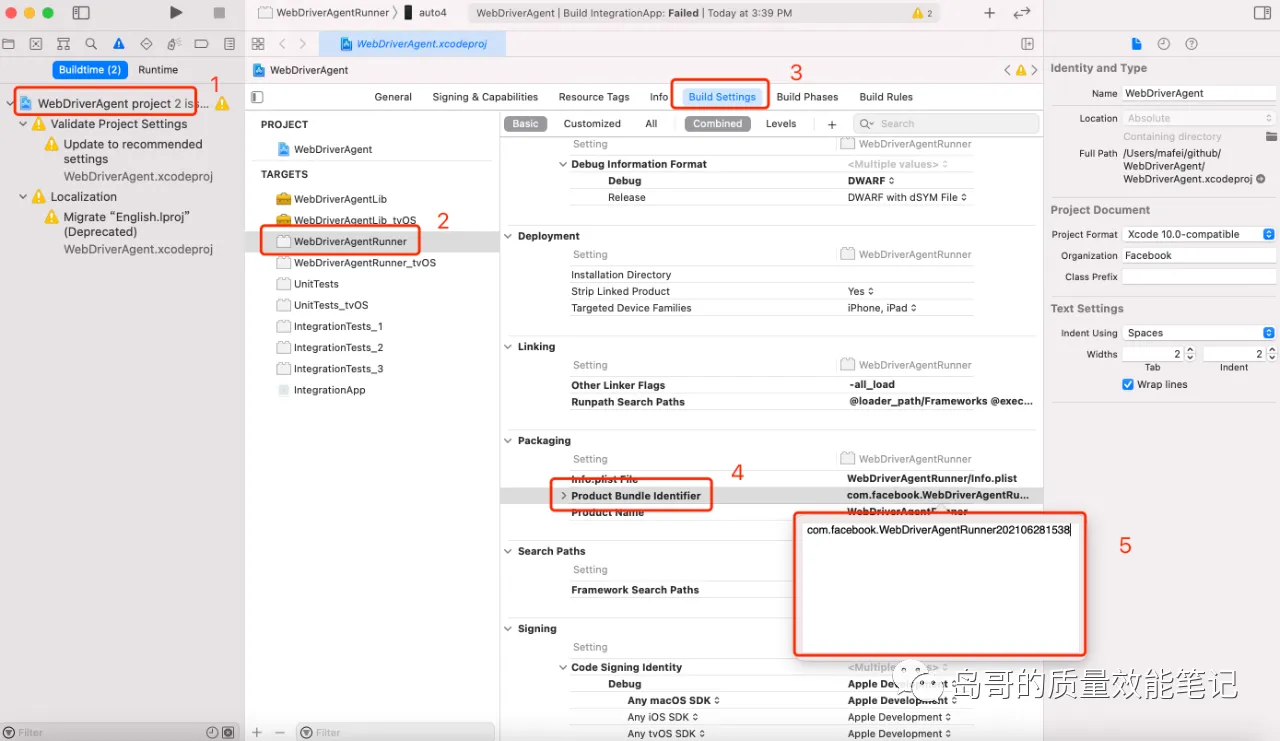
Task: Increase the Tab width stepper
Action: pos(1190,351)
